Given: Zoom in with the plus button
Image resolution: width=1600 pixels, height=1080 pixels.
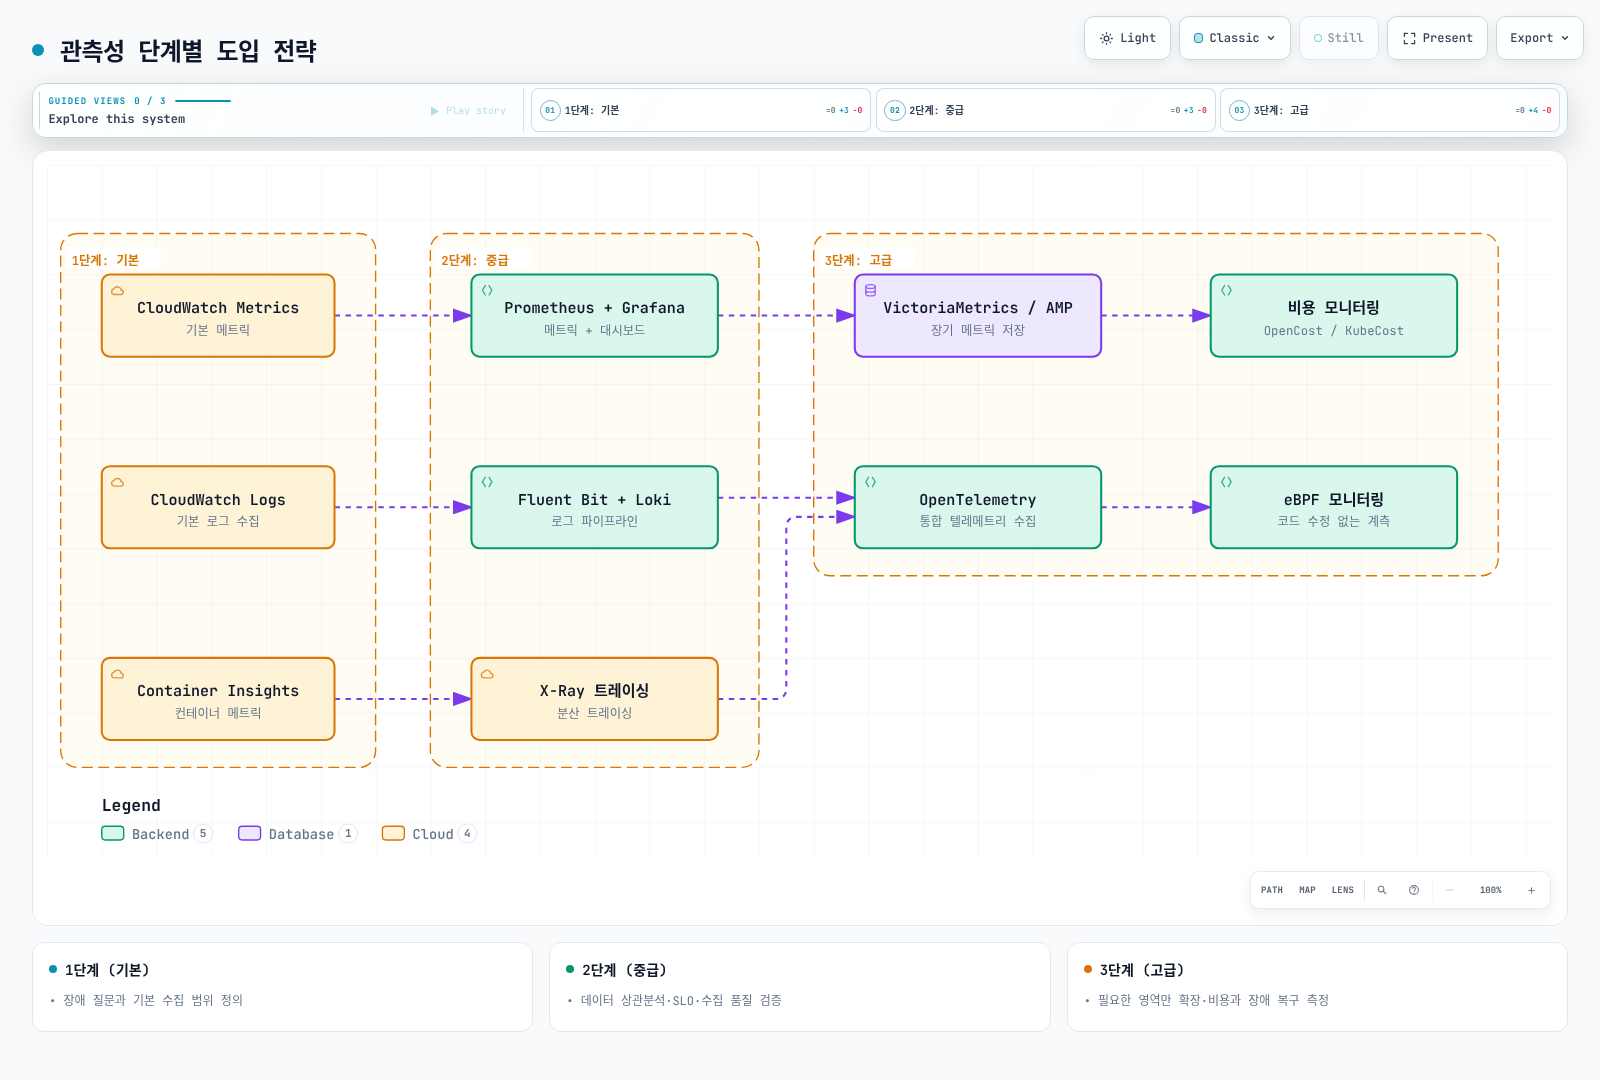Looking at the screenshot, I should pyautogui.click(x=1531, y=890).
